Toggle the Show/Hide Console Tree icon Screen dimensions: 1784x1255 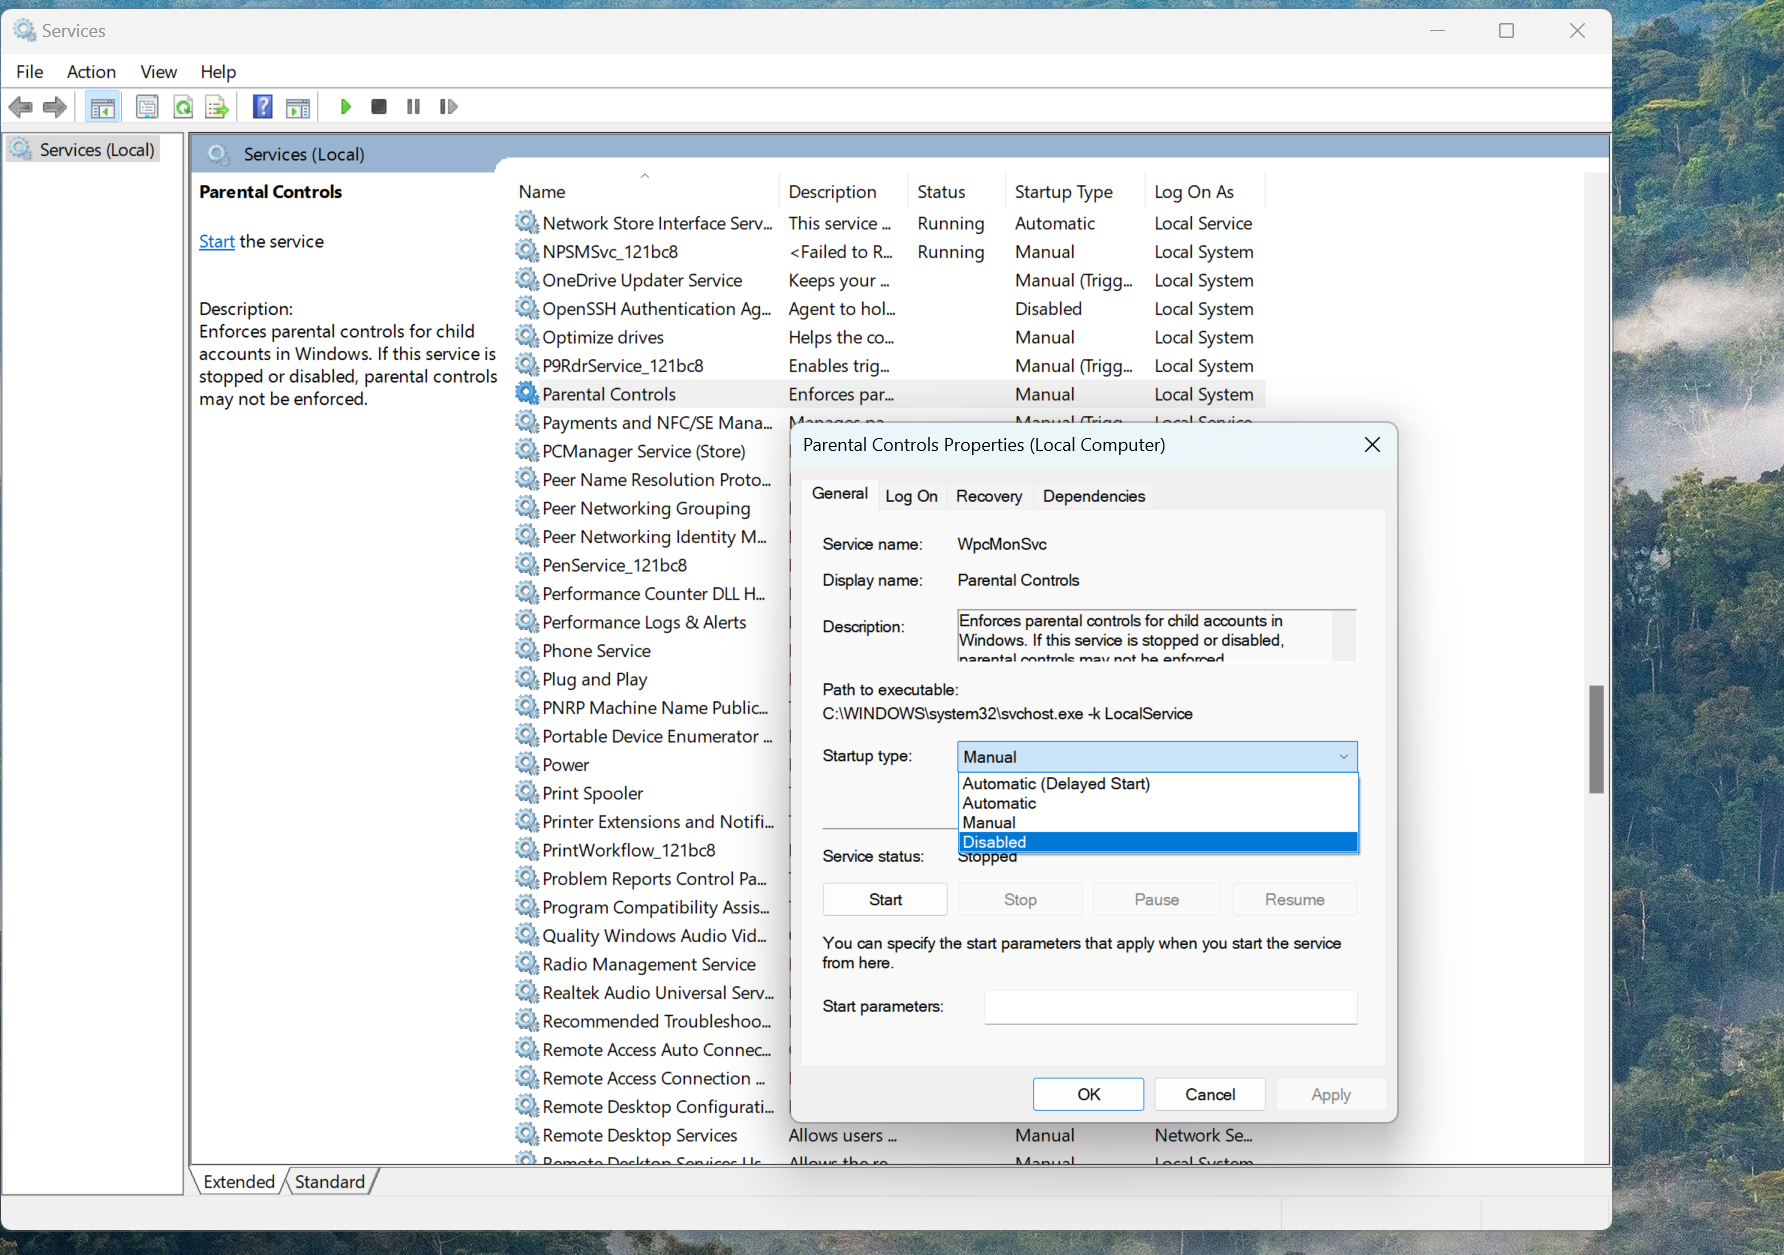(102, 106)
